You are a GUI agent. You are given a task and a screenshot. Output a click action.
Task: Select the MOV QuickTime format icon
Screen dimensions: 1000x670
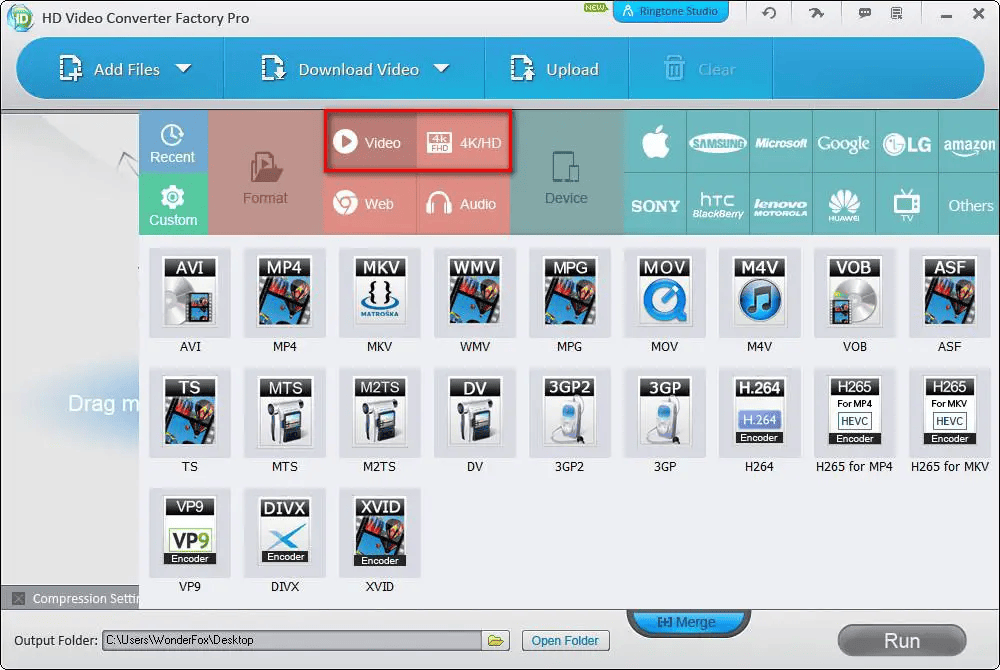click(x=664, y=292)
